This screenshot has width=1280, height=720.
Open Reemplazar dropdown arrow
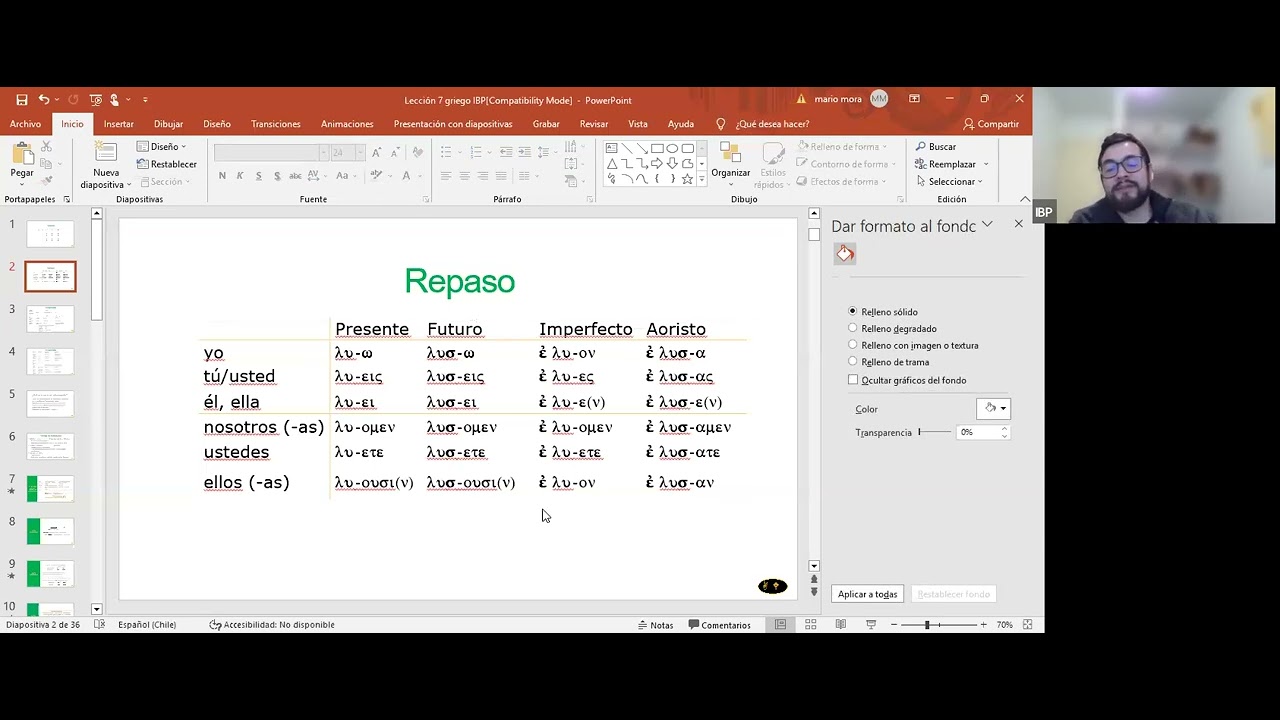click(985, 164)
